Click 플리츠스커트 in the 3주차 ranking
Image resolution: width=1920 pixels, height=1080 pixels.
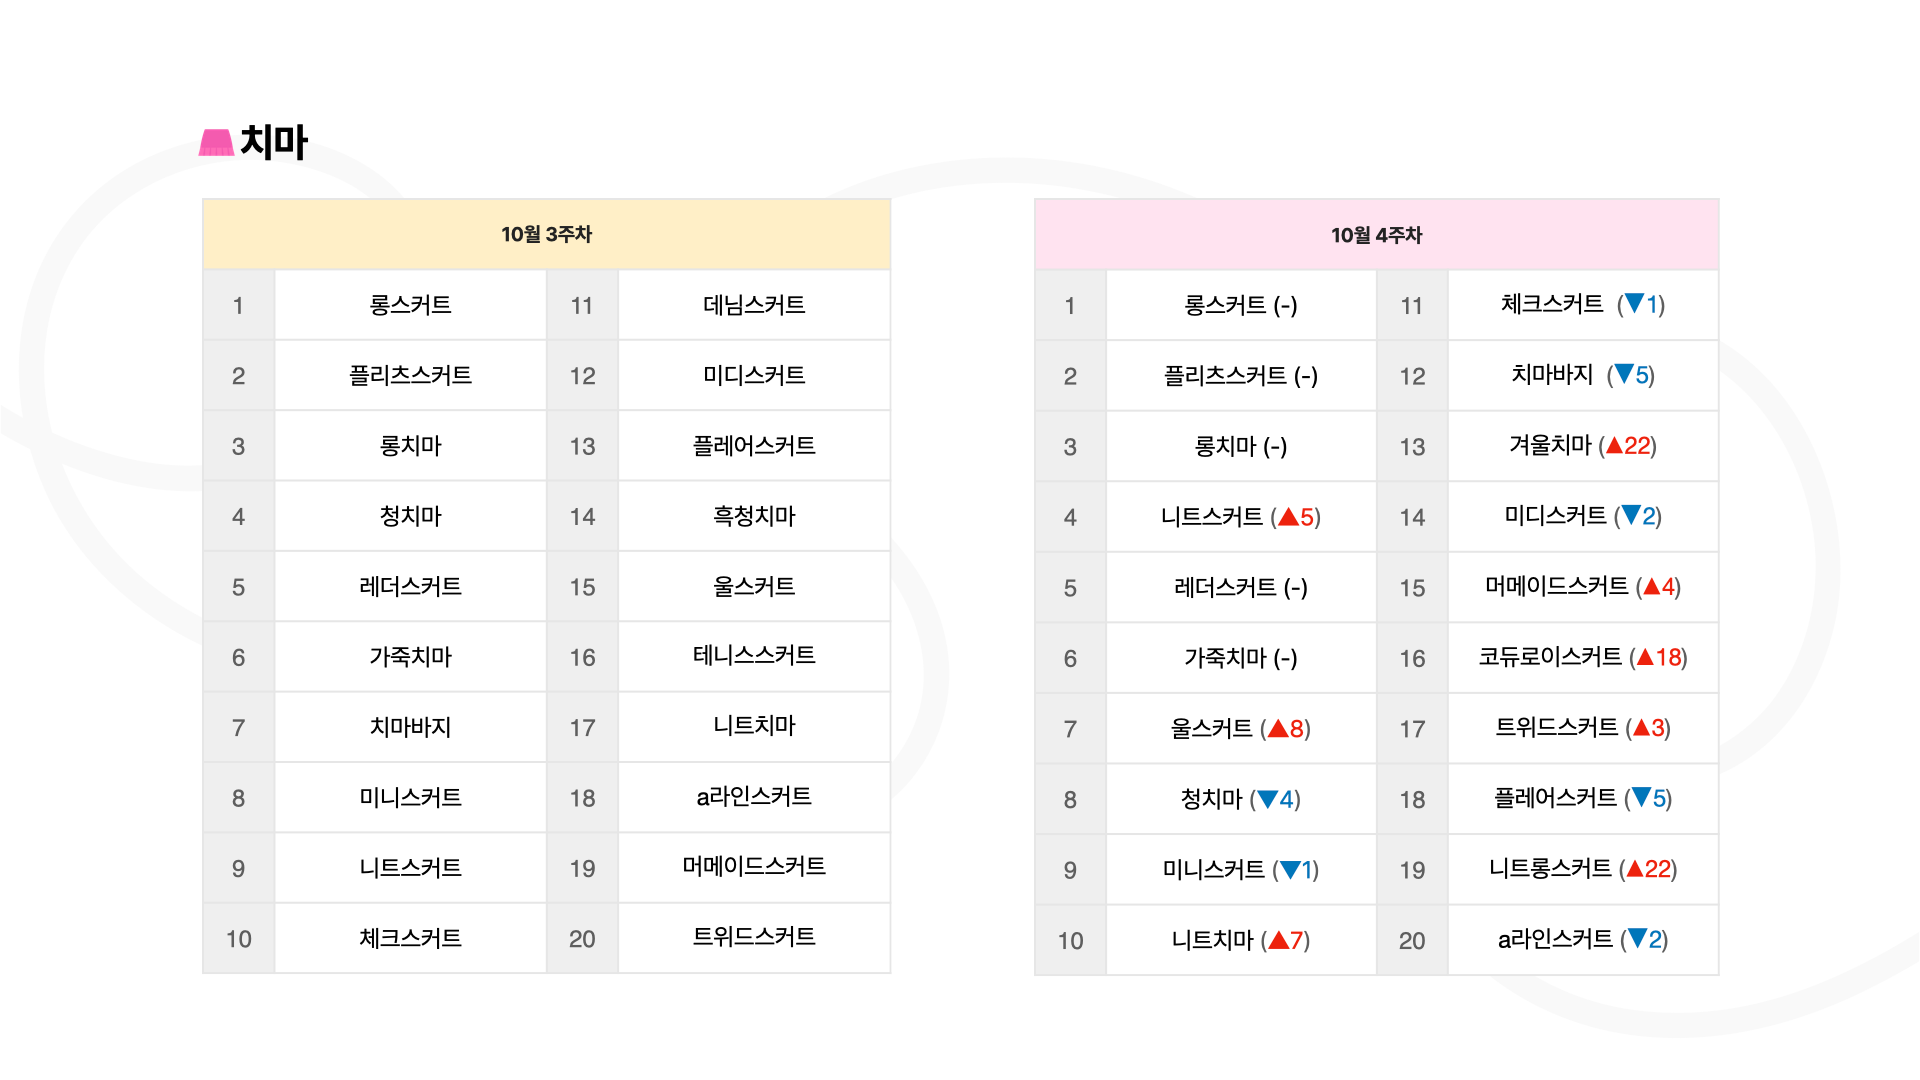(x=410, y=375)
